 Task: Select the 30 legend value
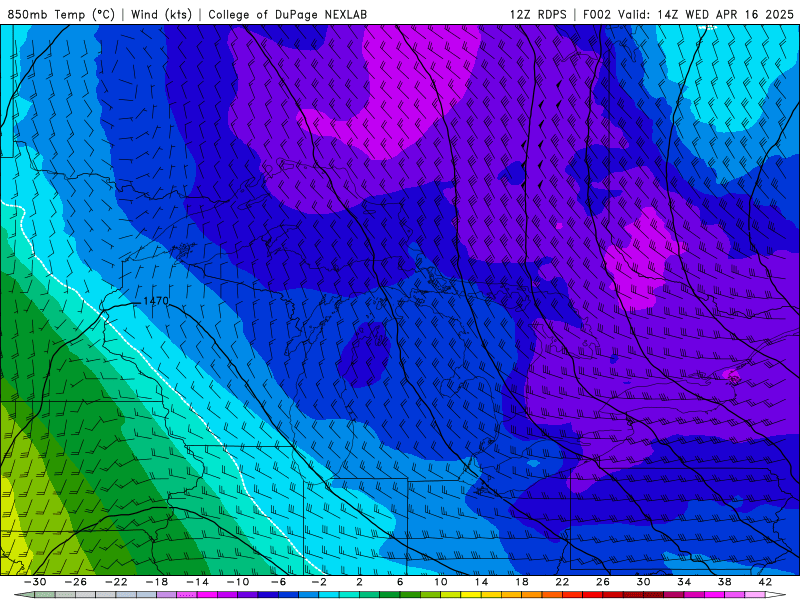coord(643,582)
